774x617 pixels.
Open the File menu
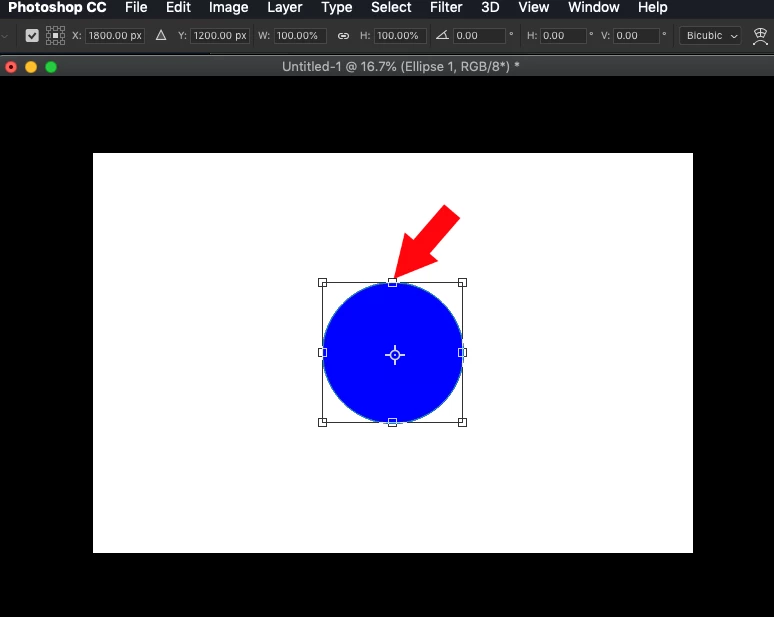click(x=136, y=7)
